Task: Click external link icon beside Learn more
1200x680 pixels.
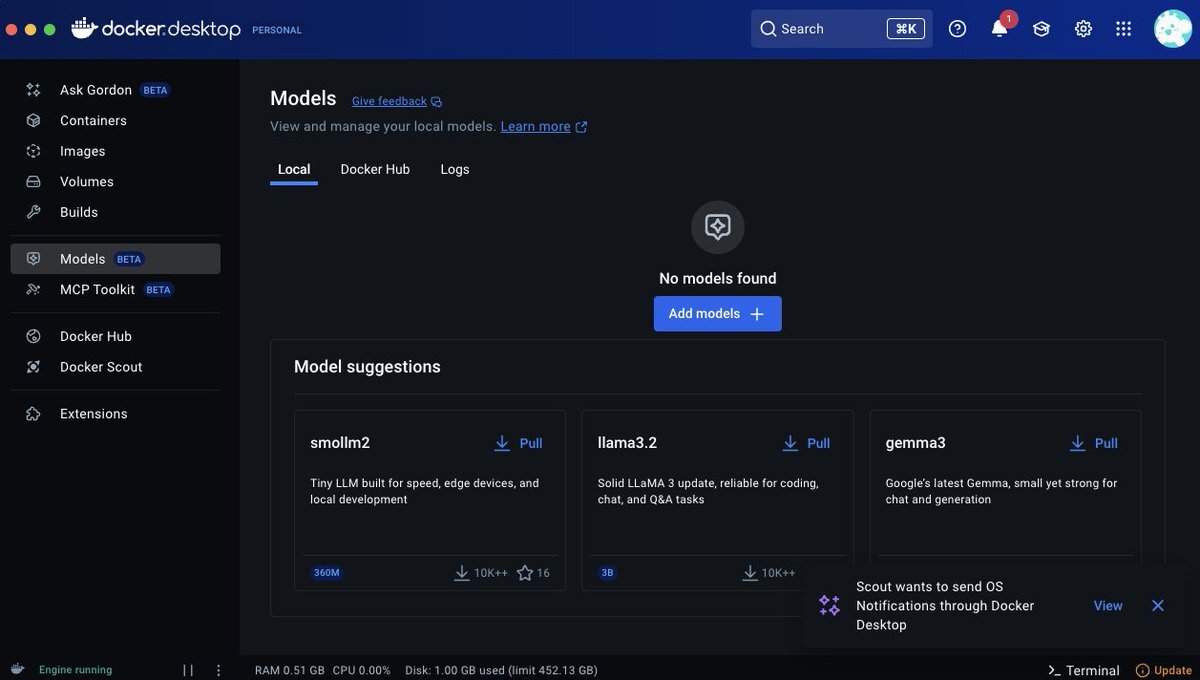Action: click(x=581, y=127)
